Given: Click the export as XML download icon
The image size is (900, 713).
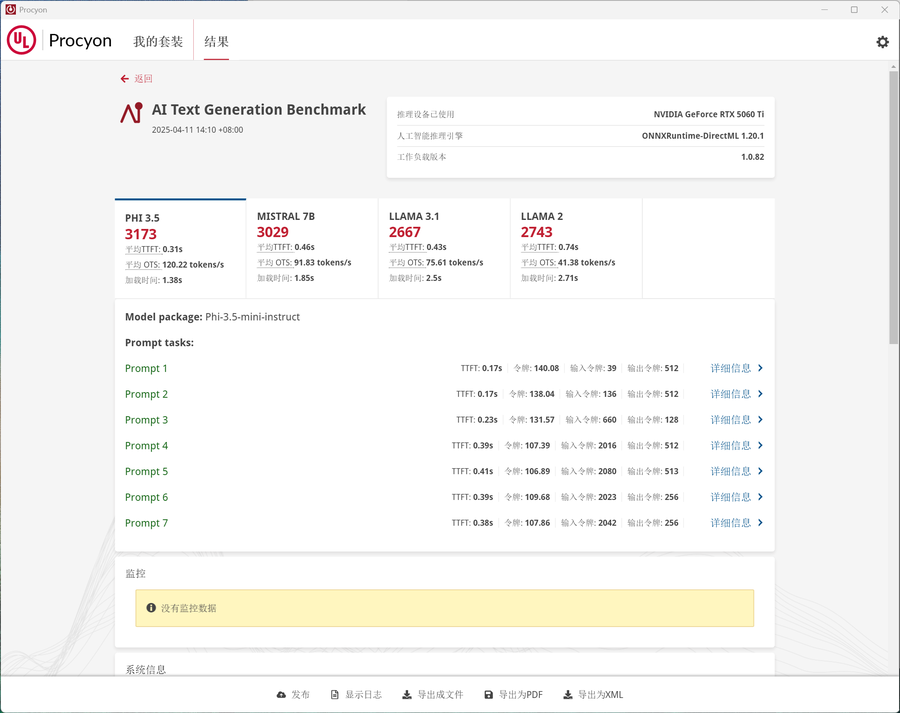Looking at the screenshot, I should click(568, 695).
